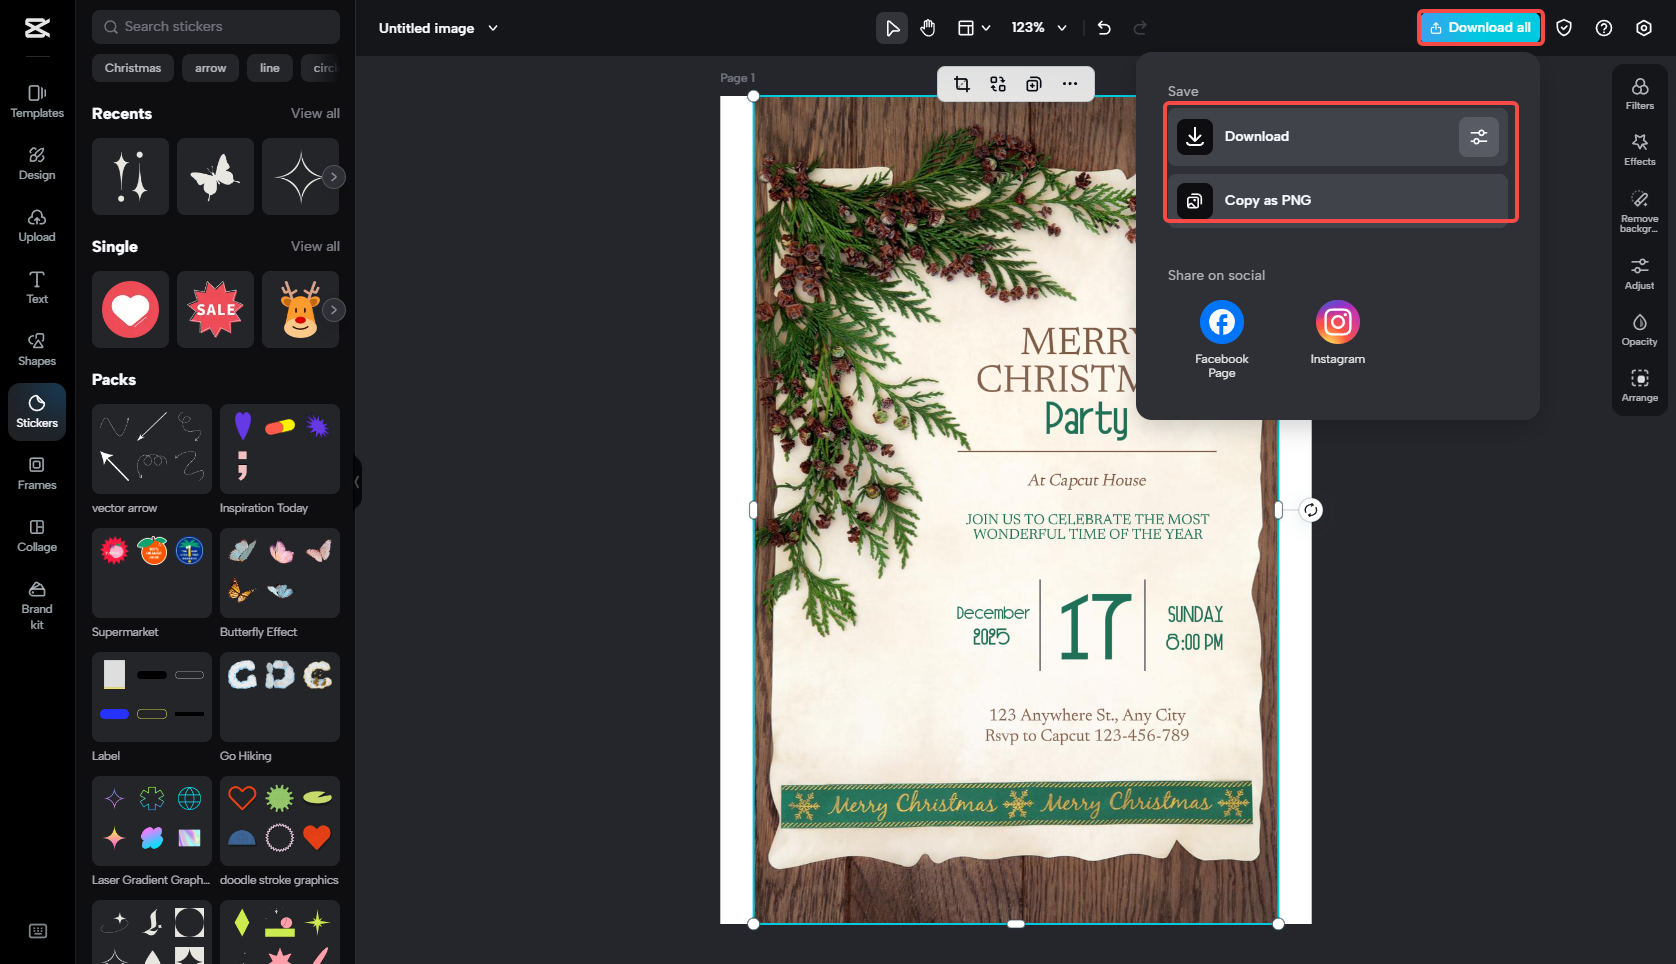Open the Untitled image title menu
Screen dimensions: 1676x964
(x=438, y=28)
